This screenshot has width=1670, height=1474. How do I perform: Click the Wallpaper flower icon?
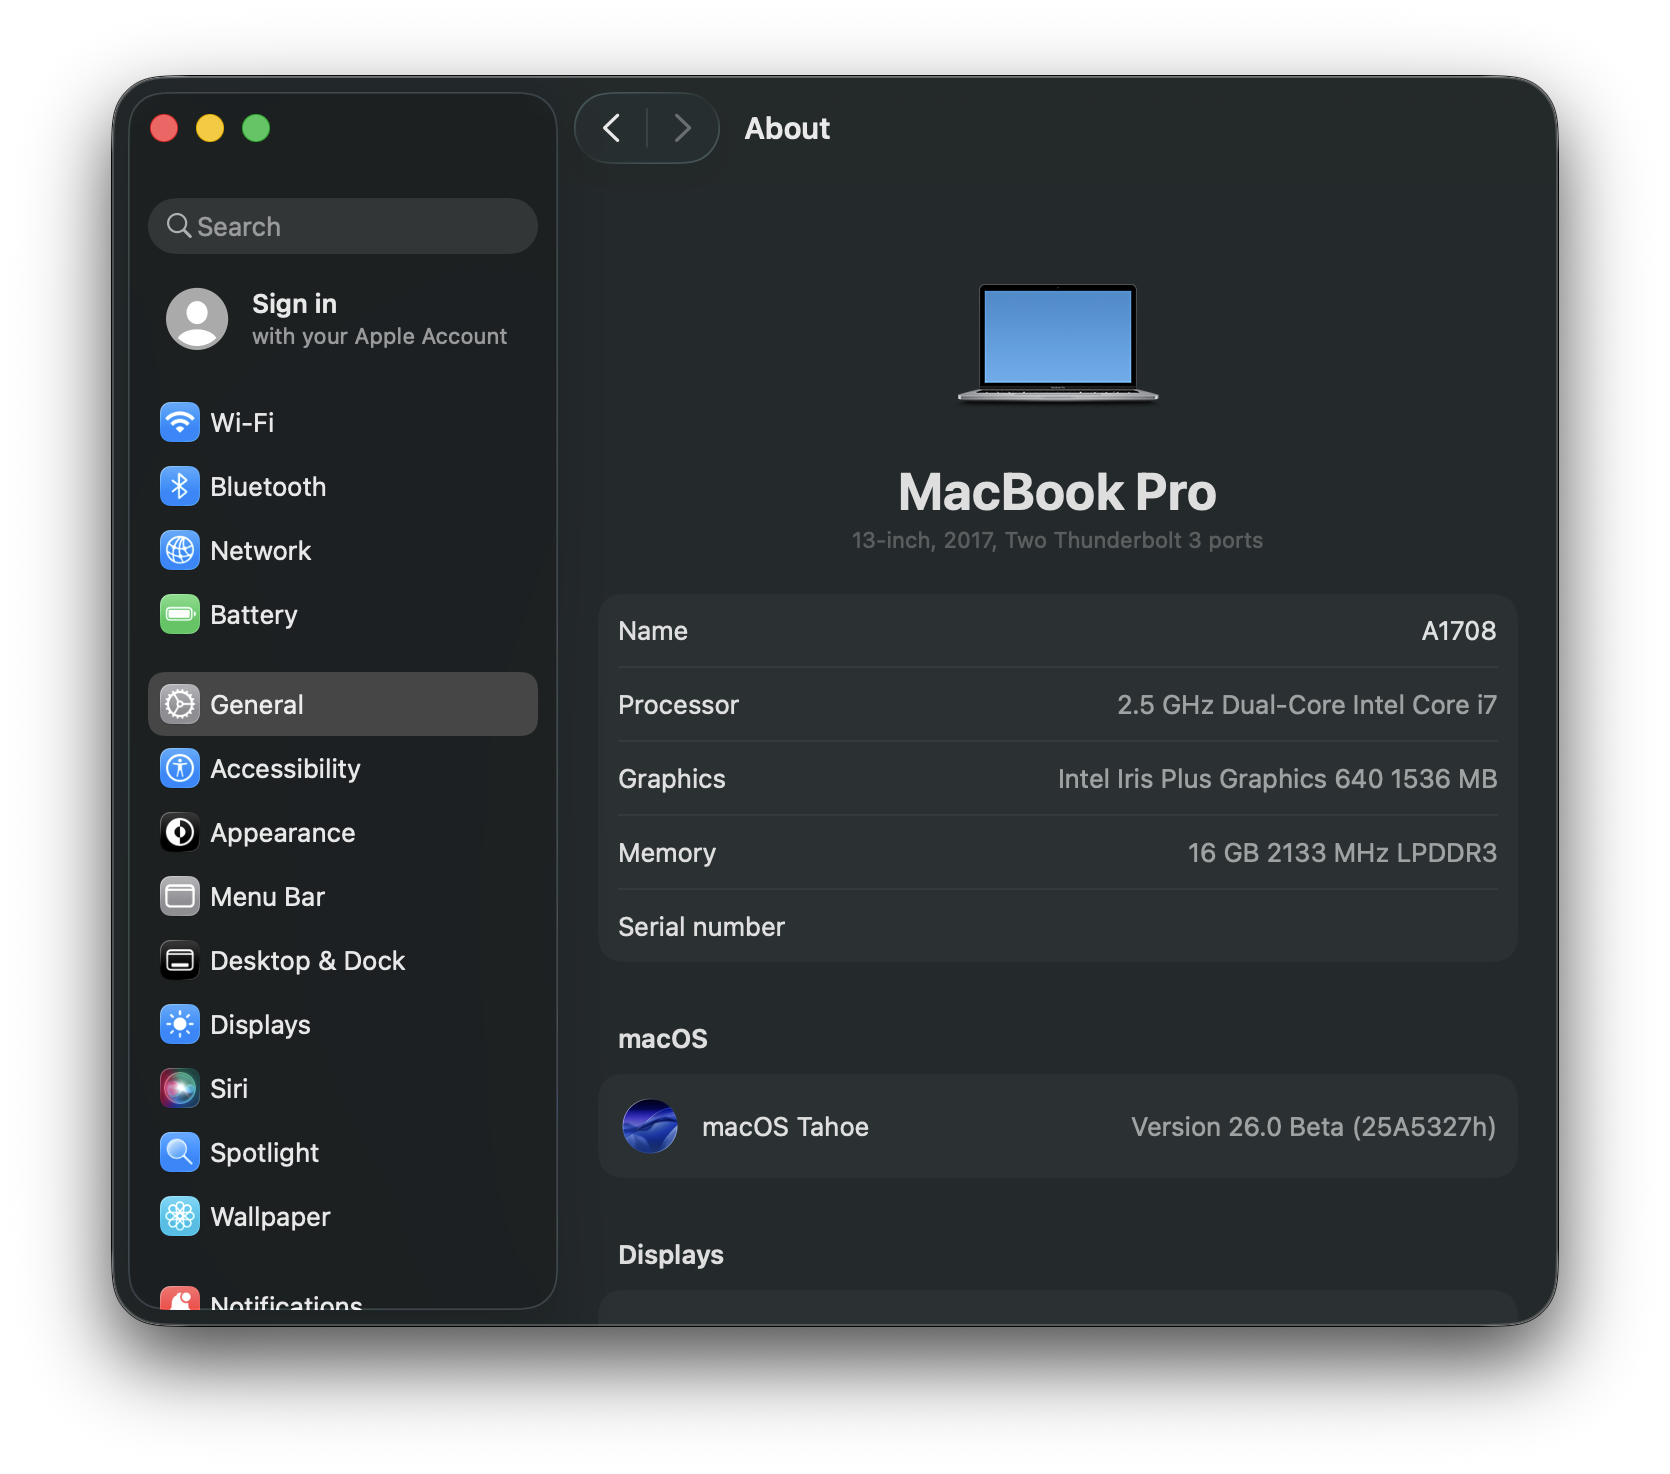tap(180, 1217)
